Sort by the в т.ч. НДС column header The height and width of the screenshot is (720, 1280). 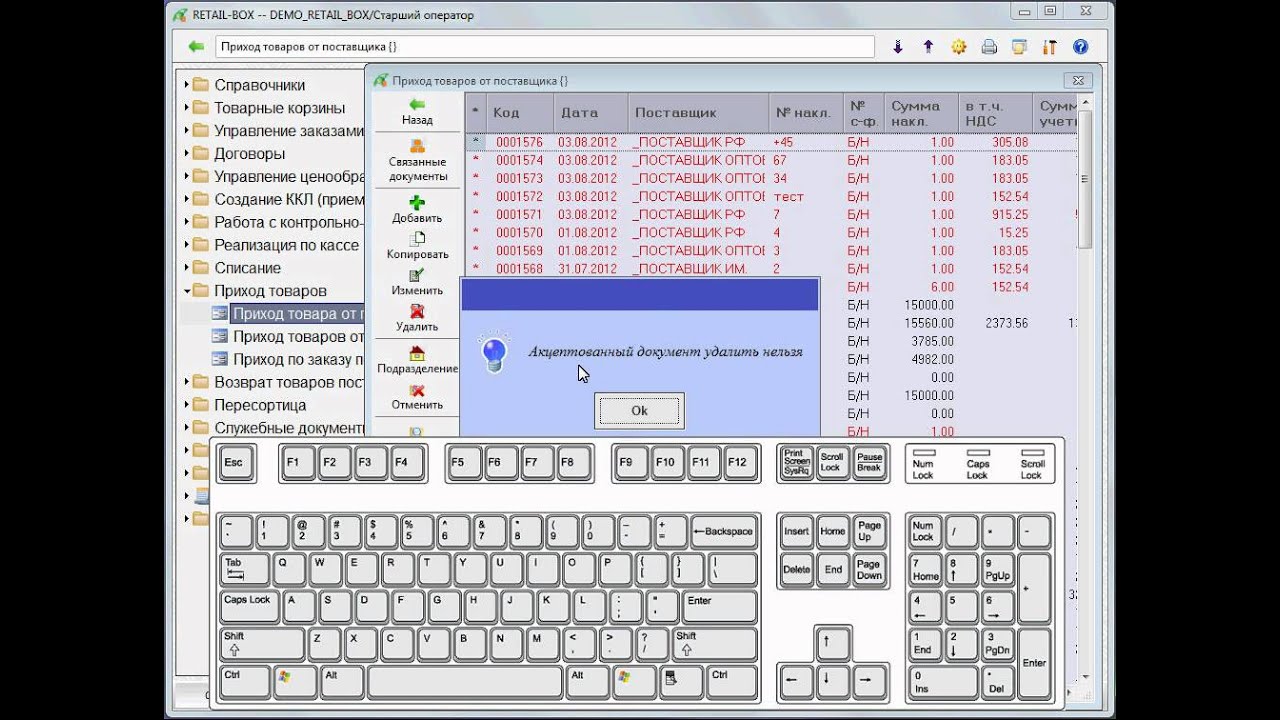pos(996,113)
